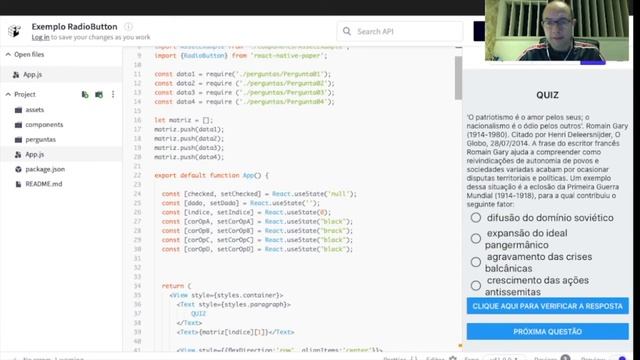Click the perguntas folder icon
This screenshot has height=360, width=640.
18,140
